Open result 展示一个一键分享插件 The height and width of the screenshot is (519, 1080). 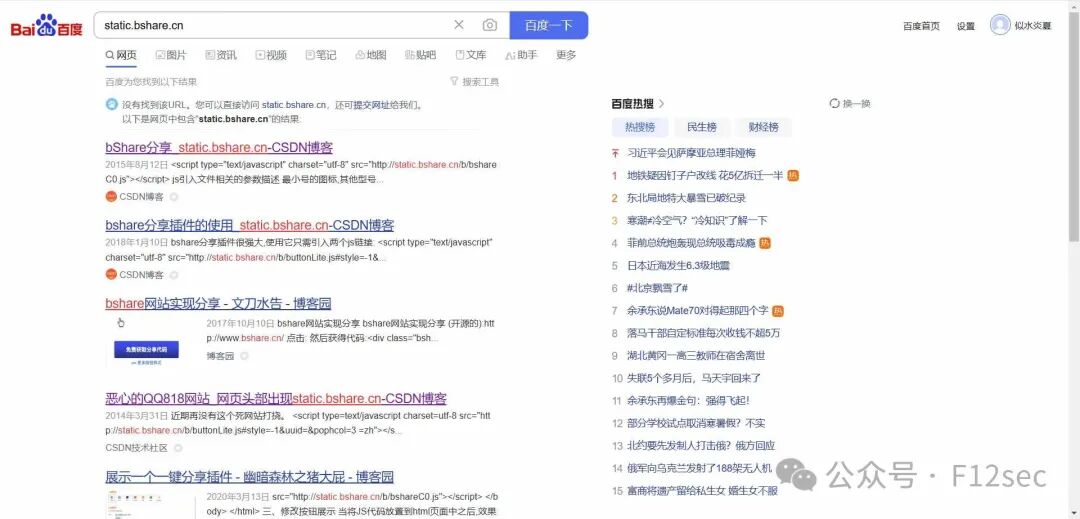tap(249, 477)
